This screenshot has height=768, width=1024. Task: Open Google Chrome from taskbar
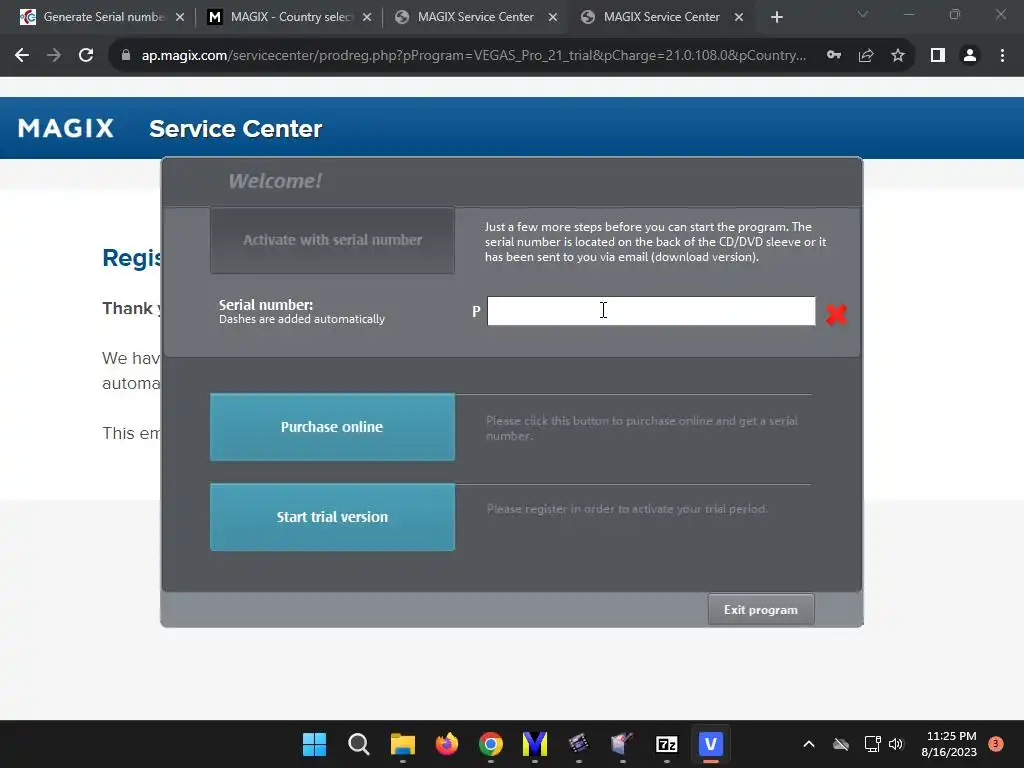tap(491, 744)
